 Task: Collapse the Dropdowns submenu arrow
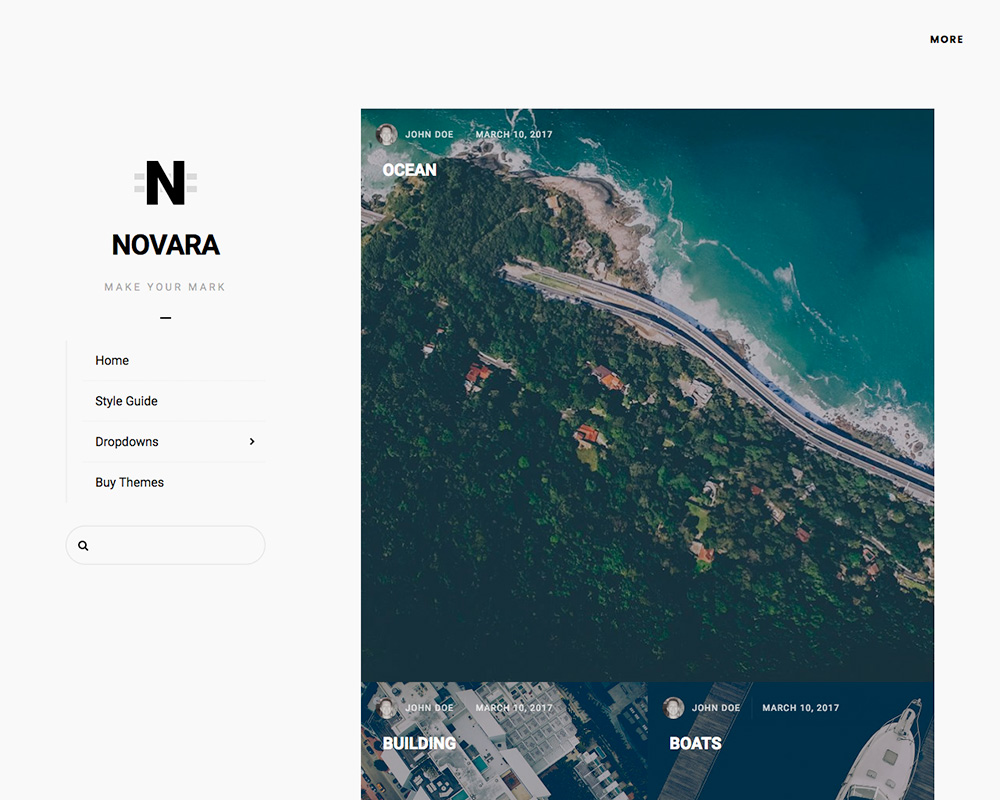tap(252, 441)
